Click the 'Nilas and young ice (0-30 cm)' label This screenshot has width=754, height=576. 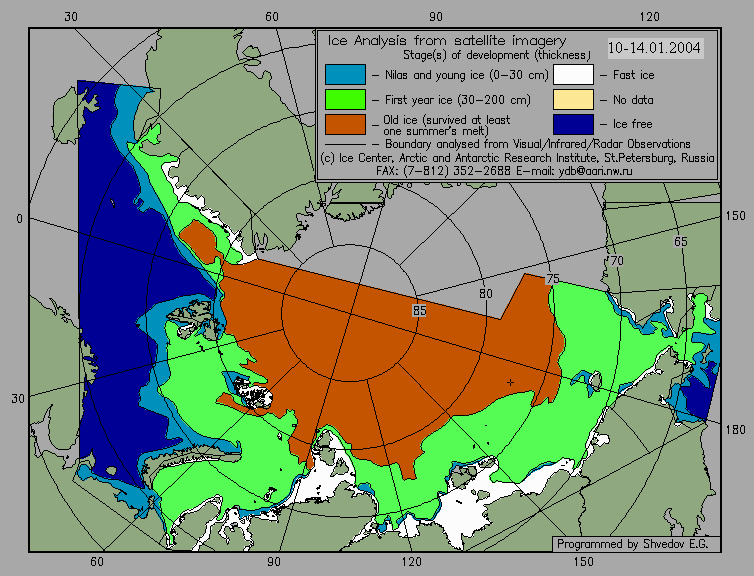tap(466, 75)
